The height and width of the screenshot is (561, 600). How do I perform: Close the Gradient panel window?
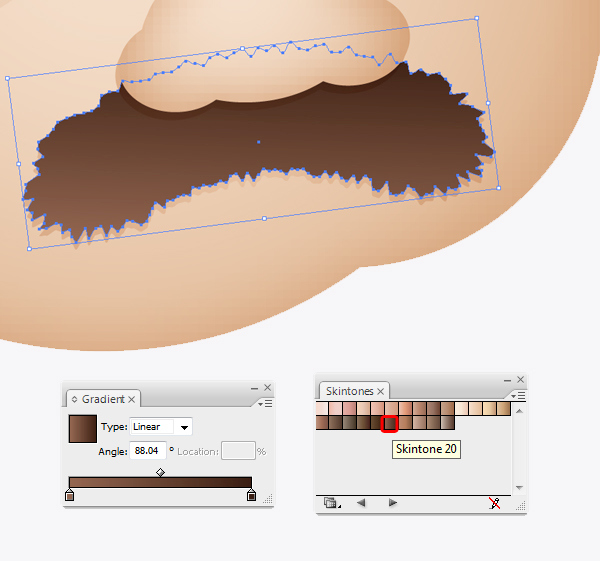point(267,388)
